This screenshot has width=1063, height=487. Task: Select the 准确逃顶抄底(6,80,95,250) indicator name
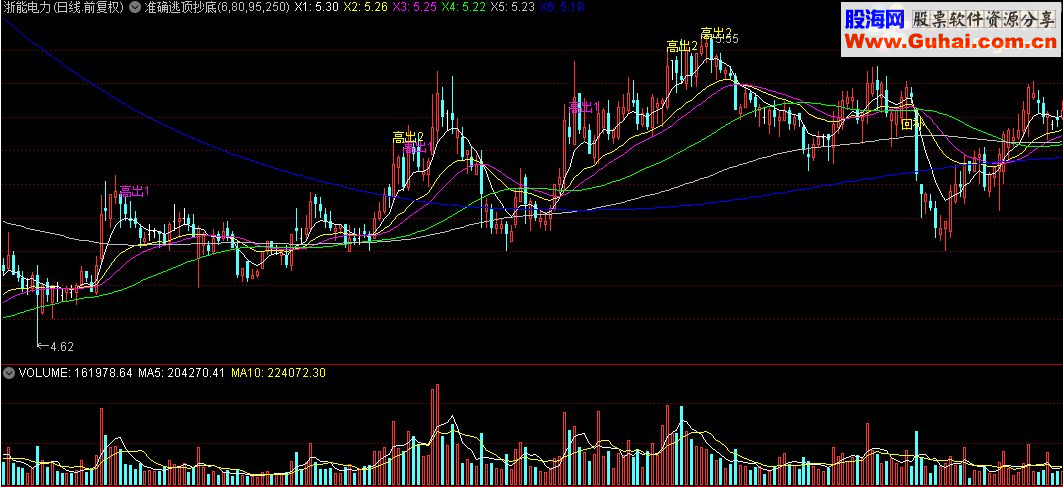point(217,7)
